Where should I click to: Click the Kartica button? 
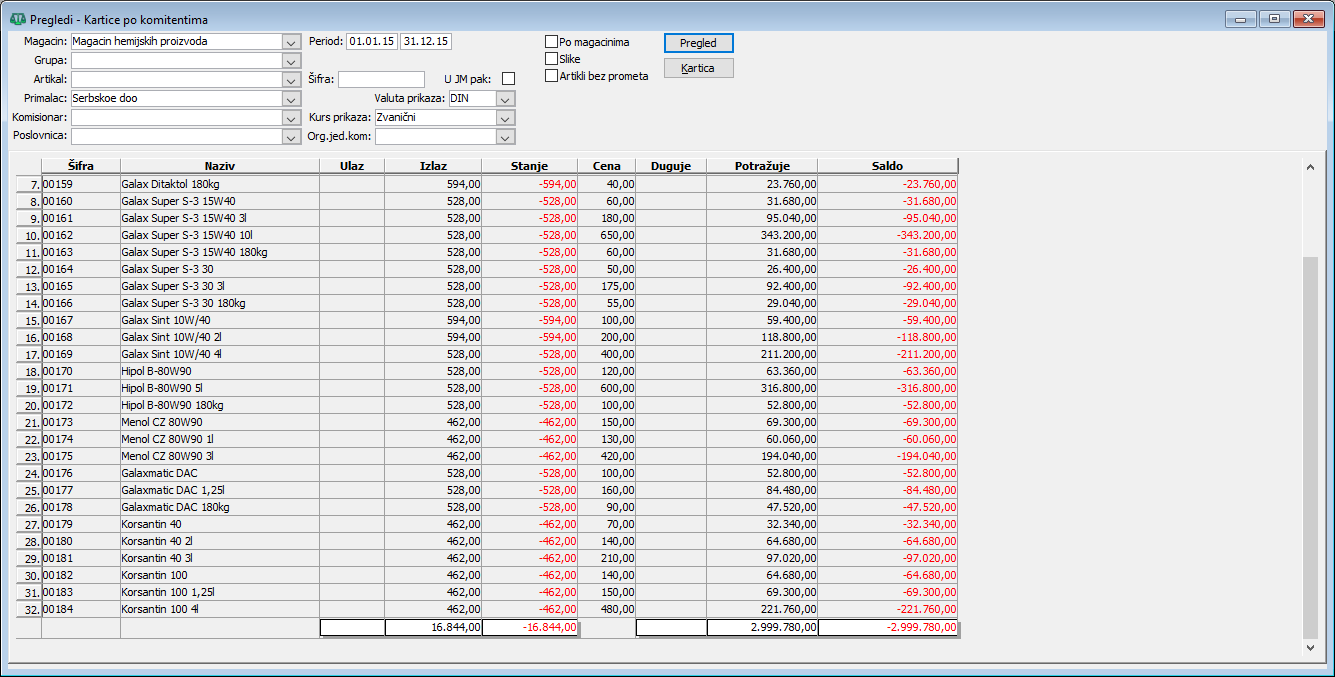(698, 68)
